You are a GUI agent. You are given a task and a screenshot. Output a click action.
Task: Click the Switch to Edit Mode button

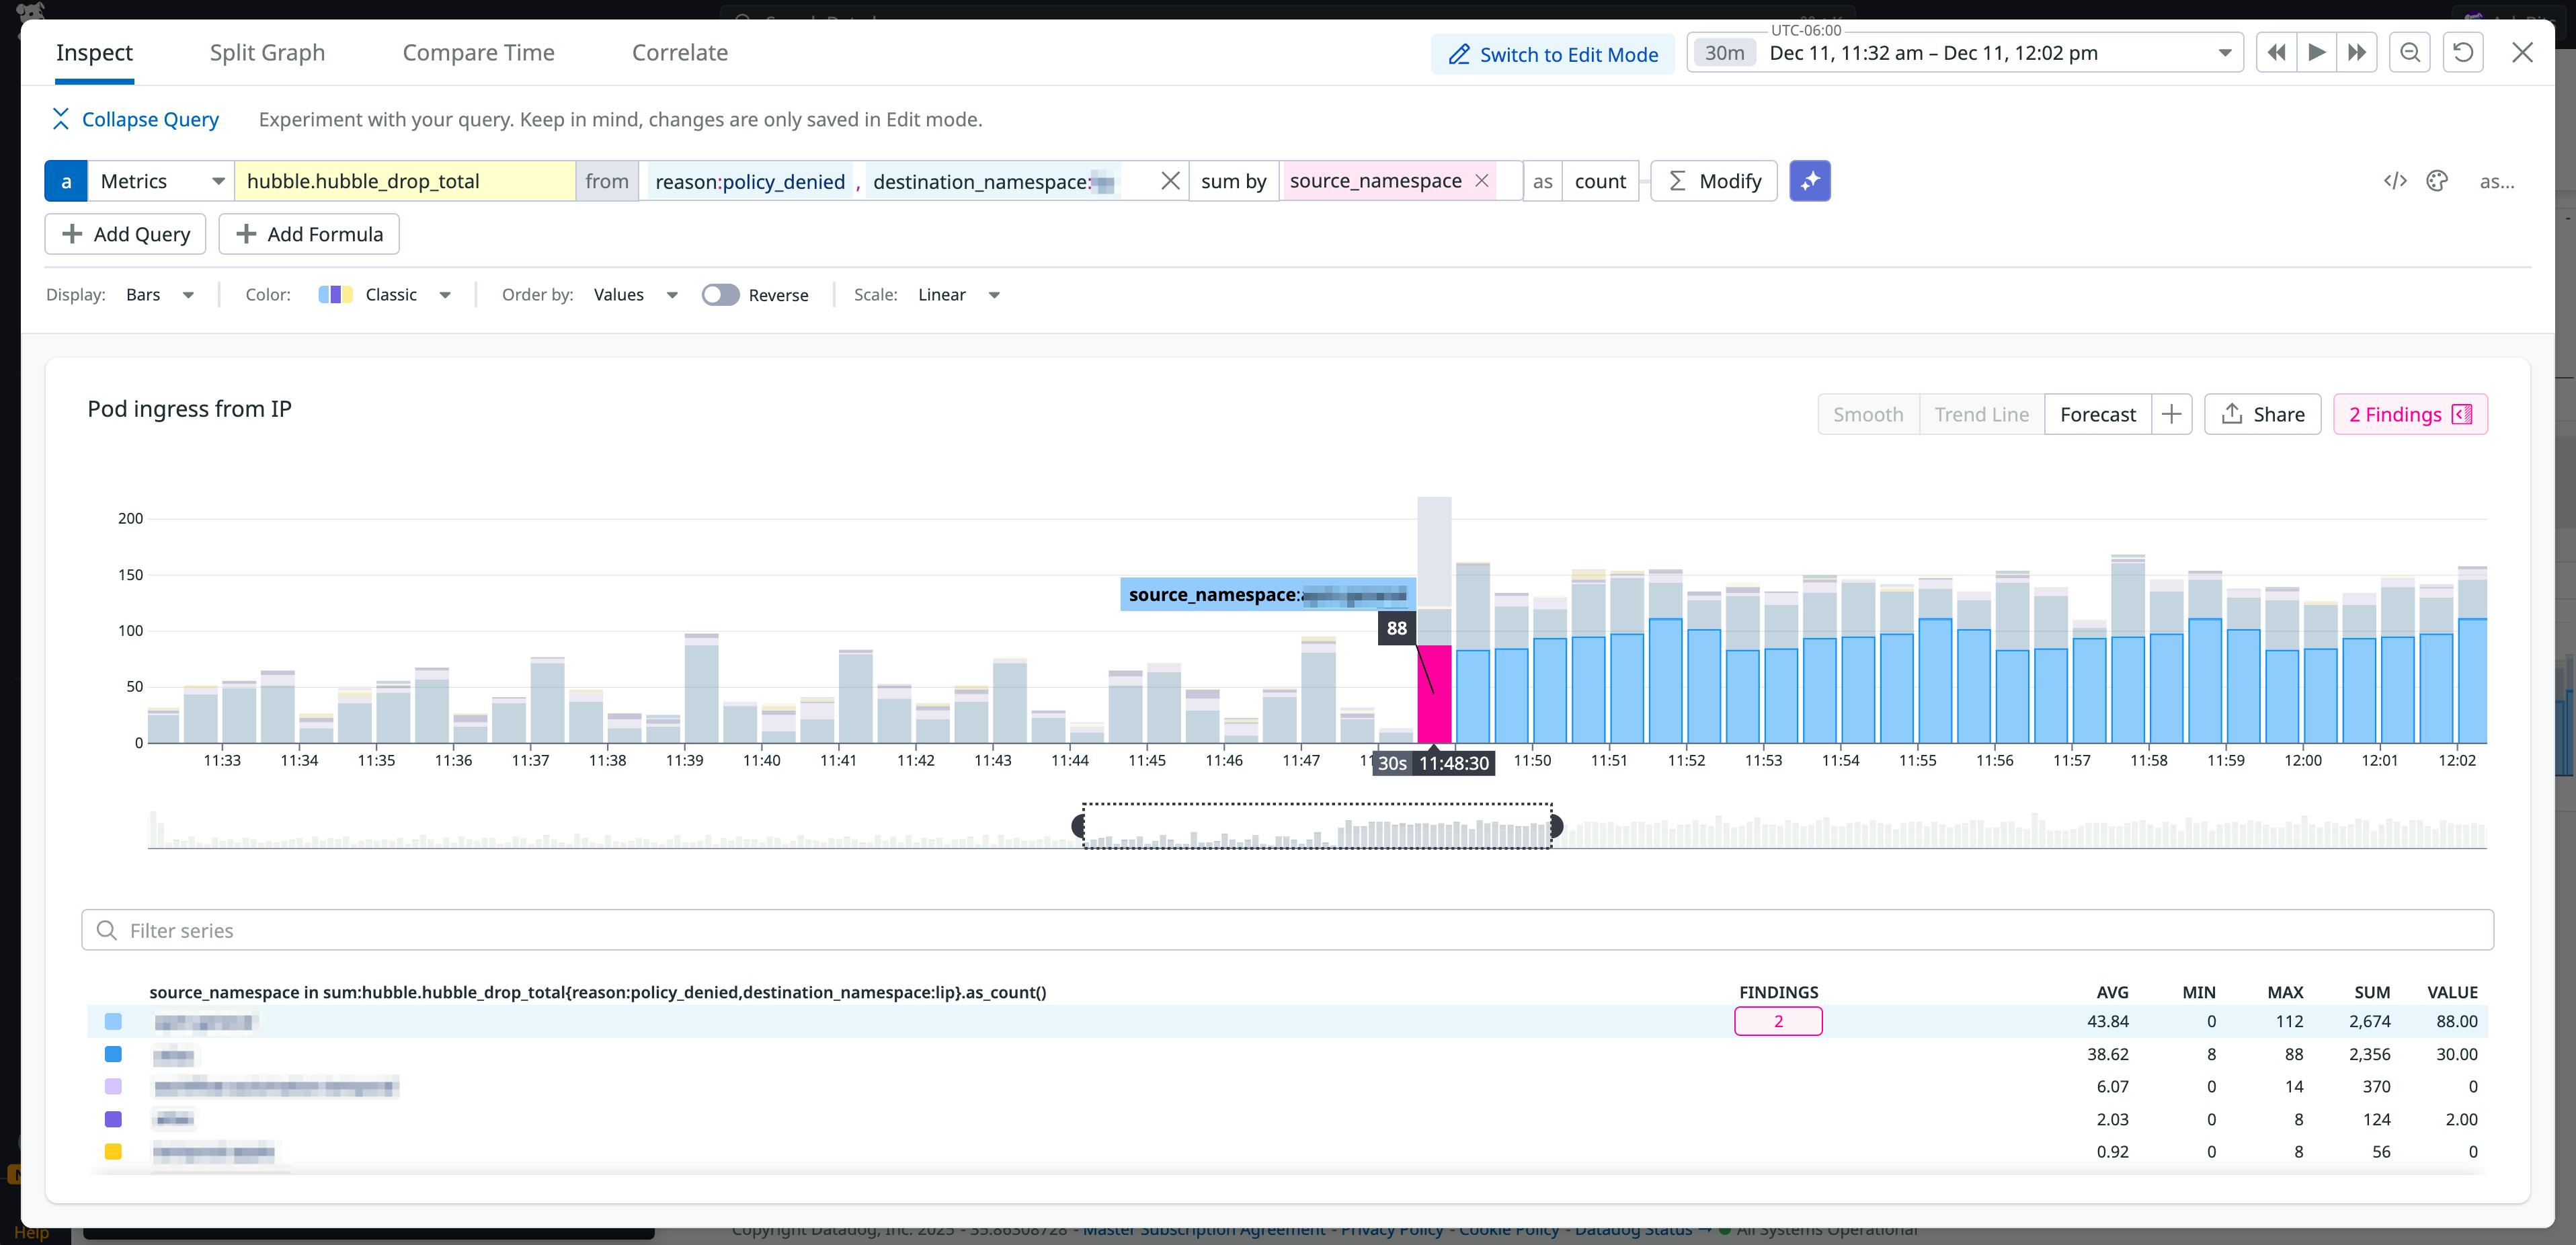click(1551, 54)
